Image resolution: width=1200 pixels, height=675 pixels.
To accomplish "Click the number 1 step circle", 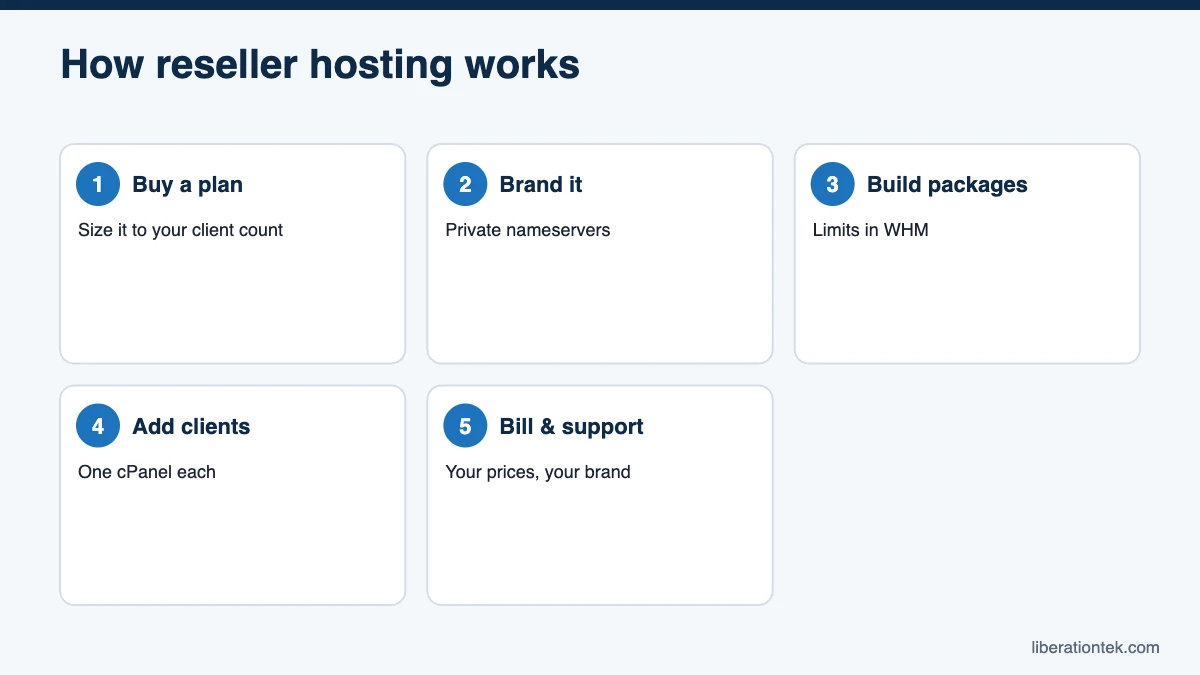I will coord(98,184).
